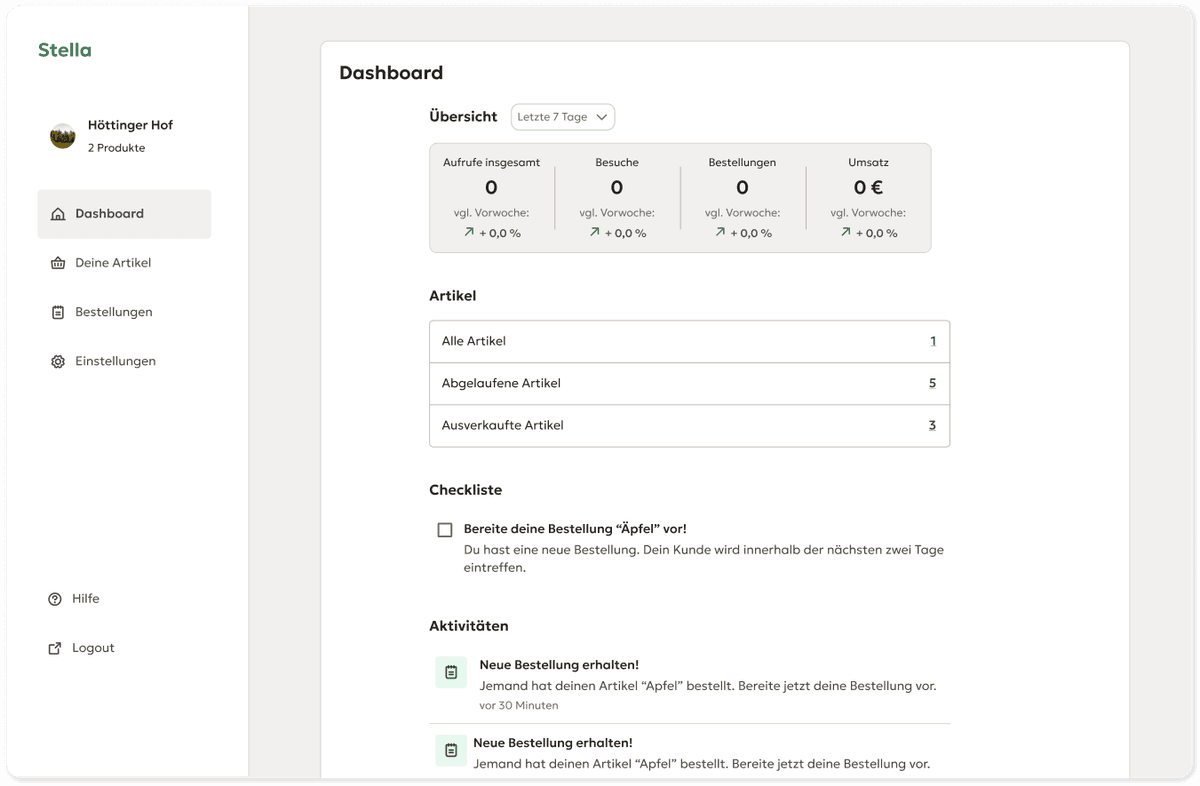Screen dimensions: 1200x786
Task: Select the Logout icon at sidebar bottom
Action: click(56, 647)
